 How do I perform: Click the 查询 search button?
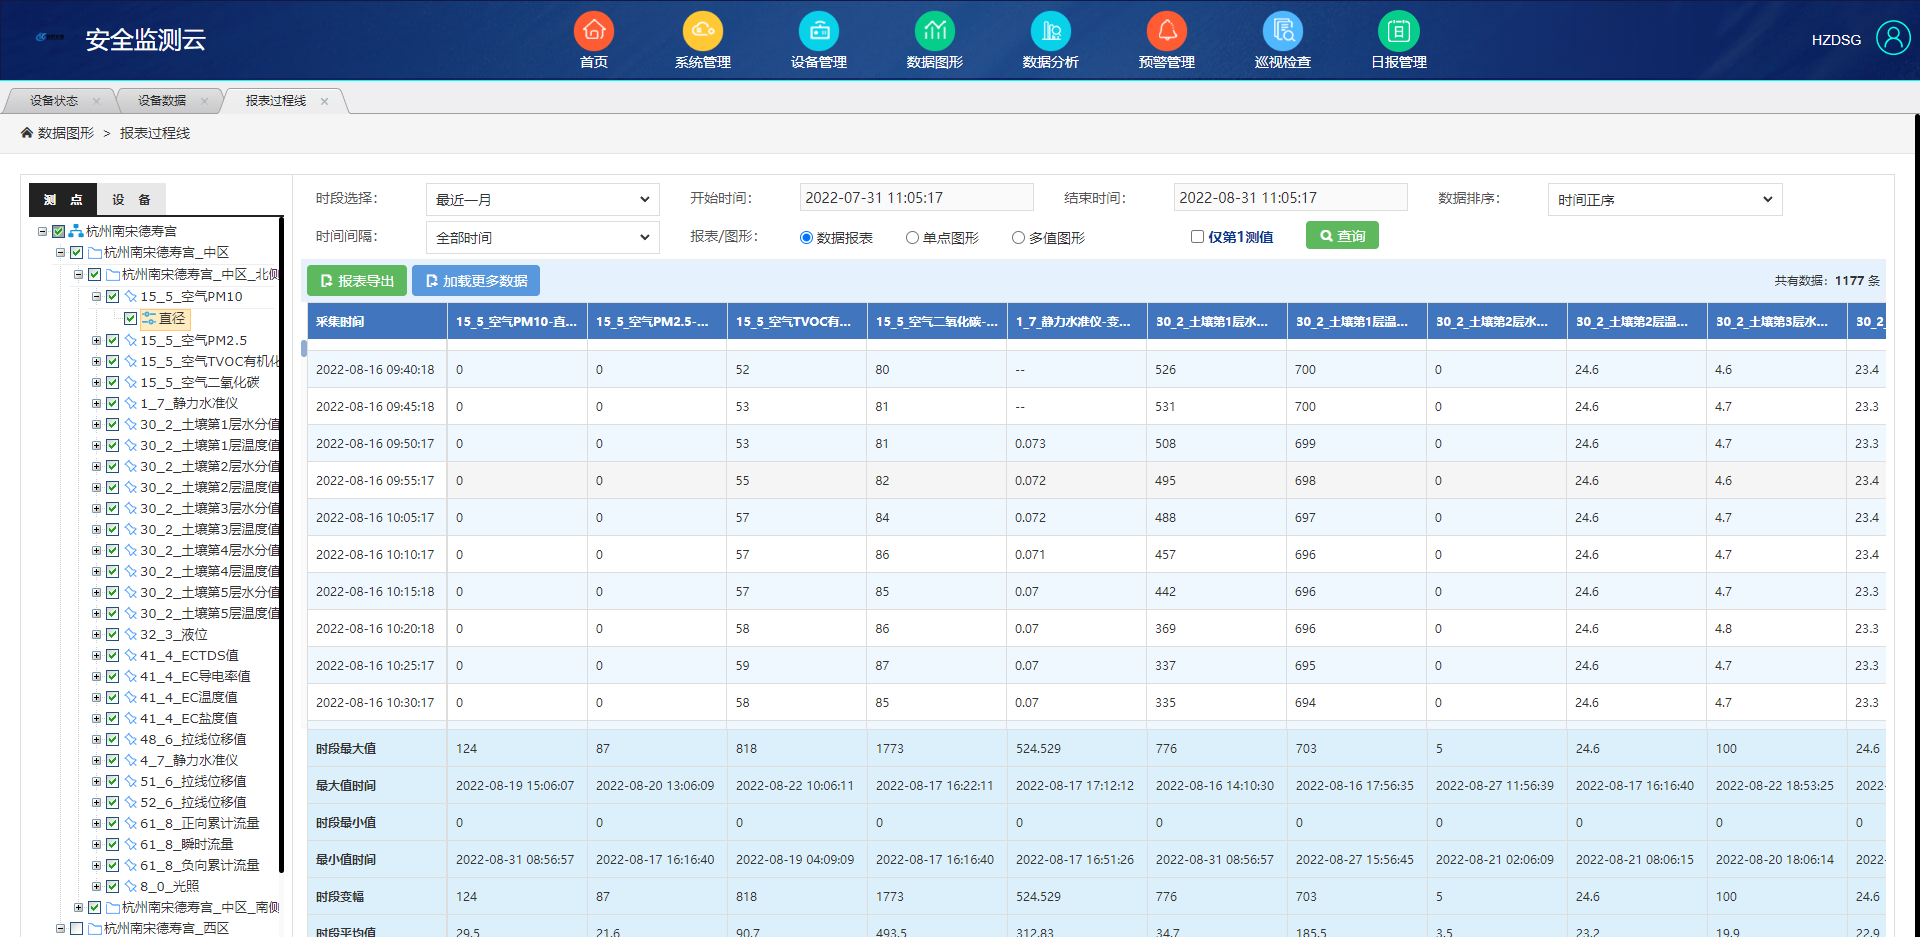[x=1342, y=236]
